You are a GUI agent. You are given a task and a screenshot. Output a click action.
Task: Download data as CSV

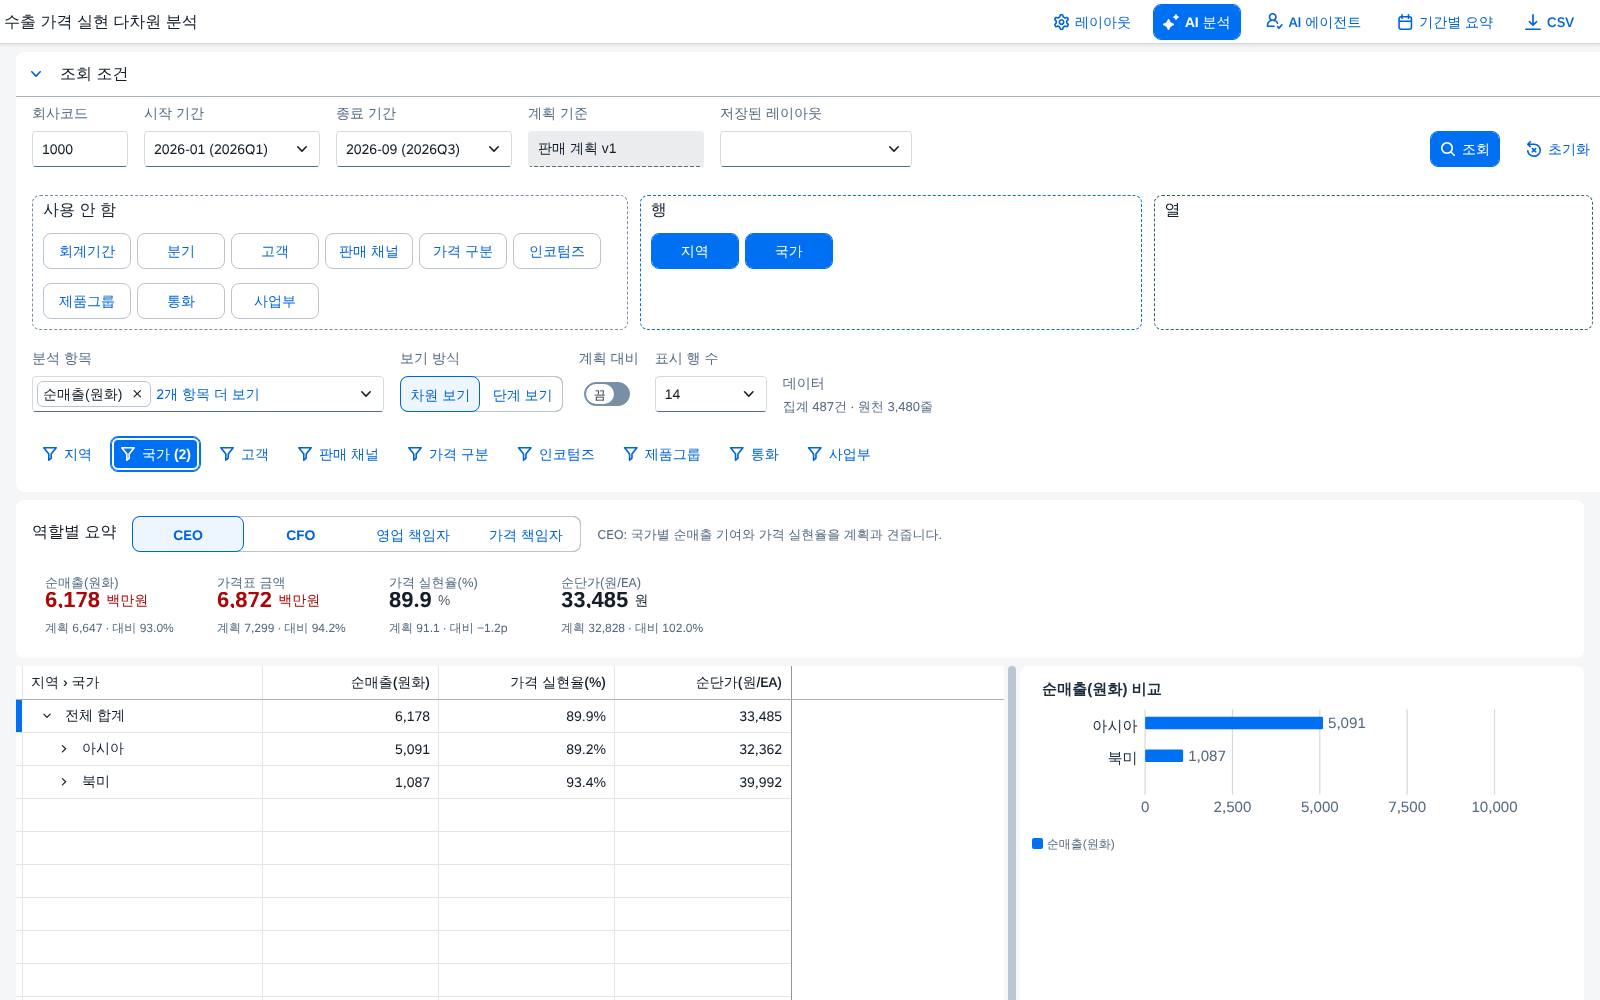point(1549,22)
